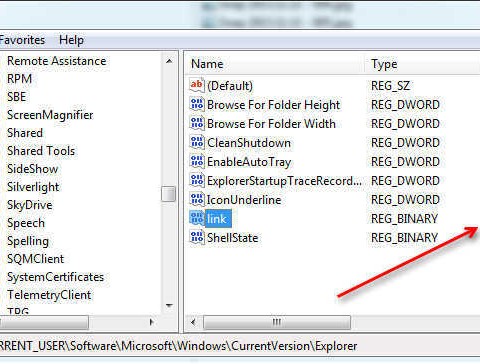Select the Remote Assistance key

(x=57, y=61)
